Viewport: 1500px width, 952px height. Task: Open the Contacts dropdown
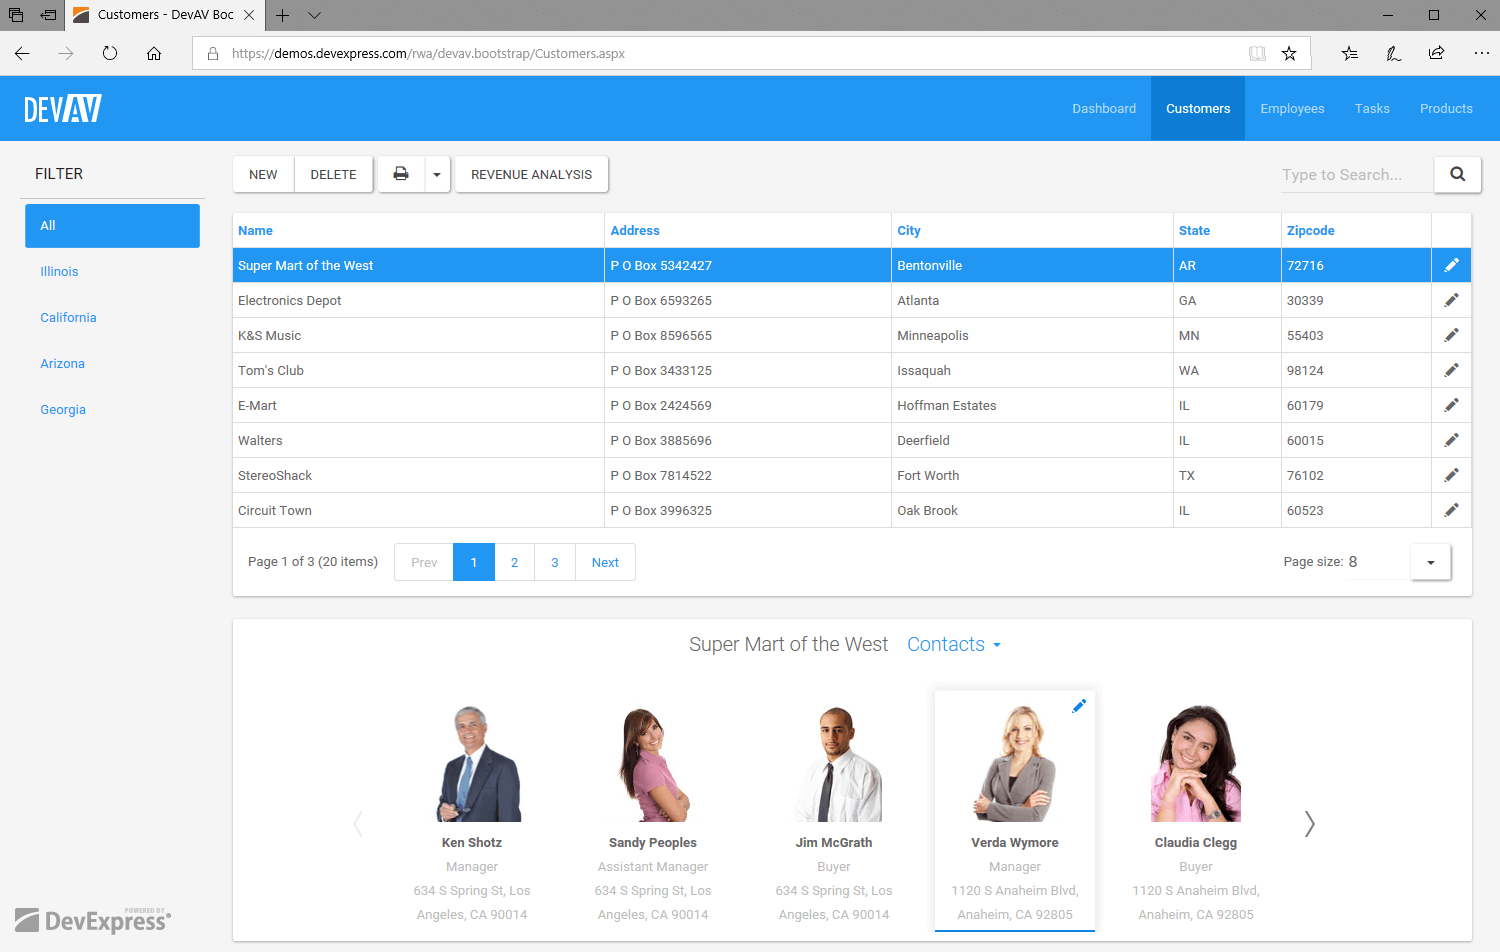953,645
